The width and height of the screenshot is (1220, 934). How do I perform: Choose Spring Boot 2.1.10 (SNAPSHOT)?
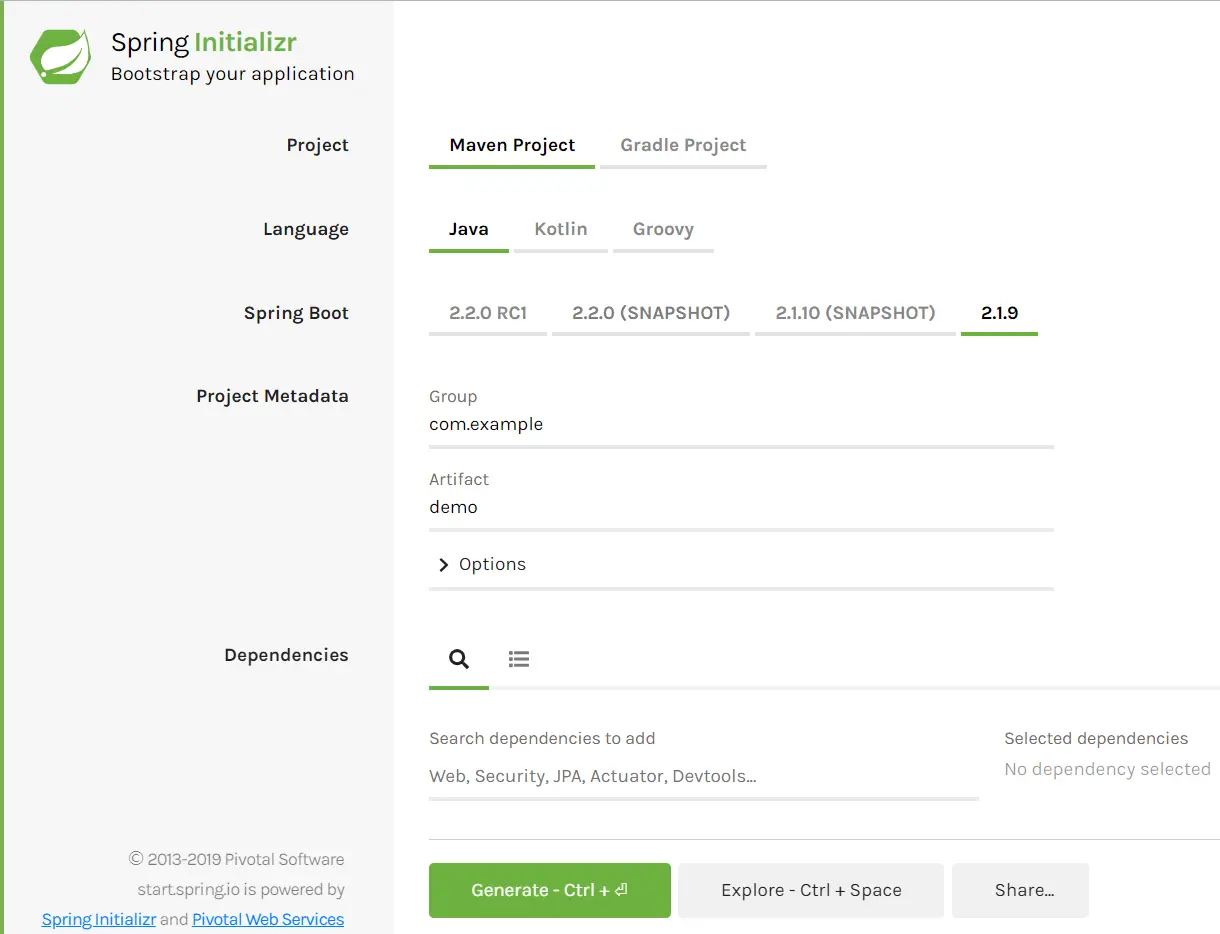click(x=855, y=312)
